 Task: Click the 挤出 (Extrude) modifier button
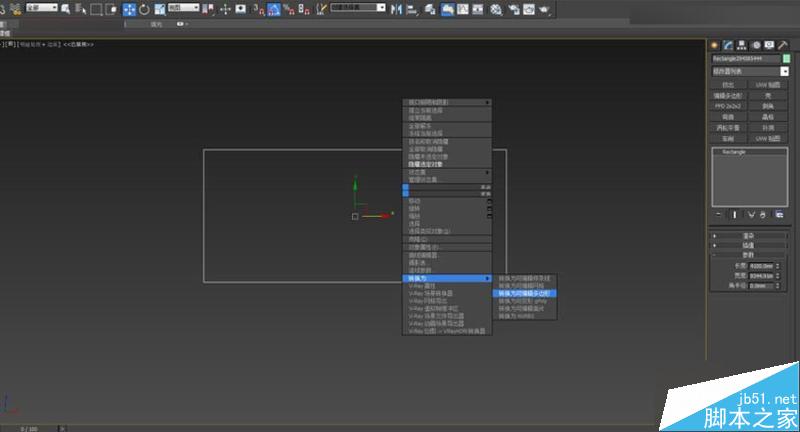[728, 86]
